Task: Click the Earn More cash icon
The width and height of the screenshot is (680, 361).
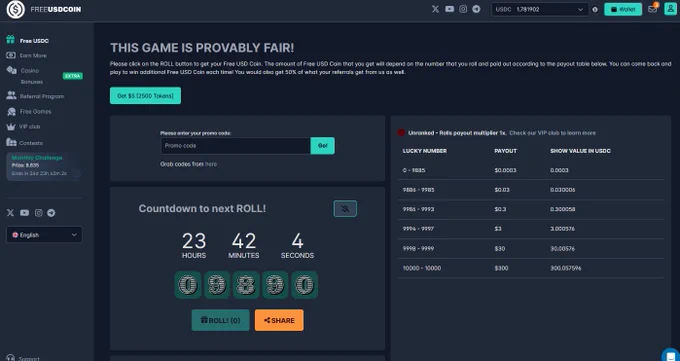Action: 11,55
